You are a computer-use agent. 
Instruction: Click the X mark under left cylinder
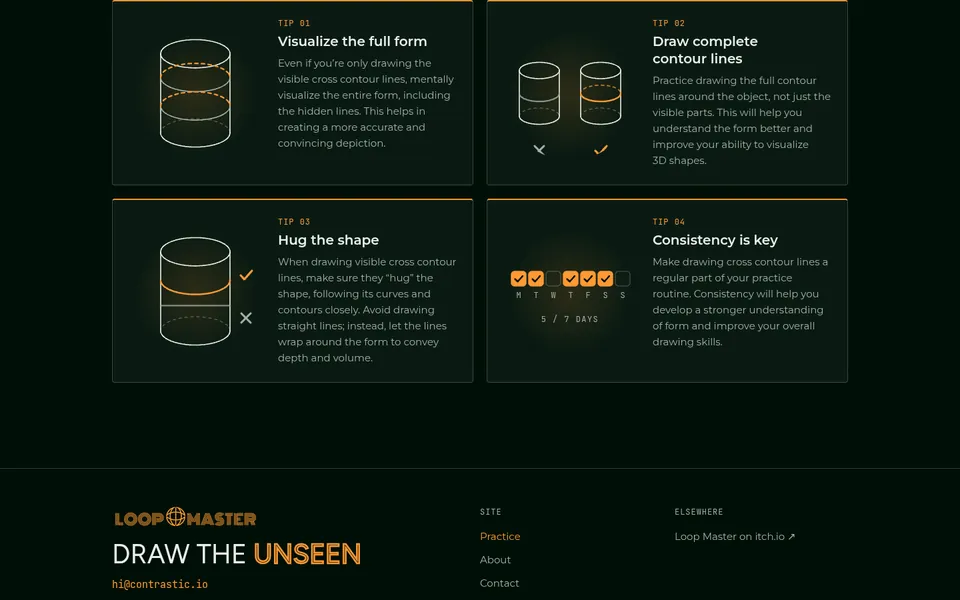pos(539,149)
